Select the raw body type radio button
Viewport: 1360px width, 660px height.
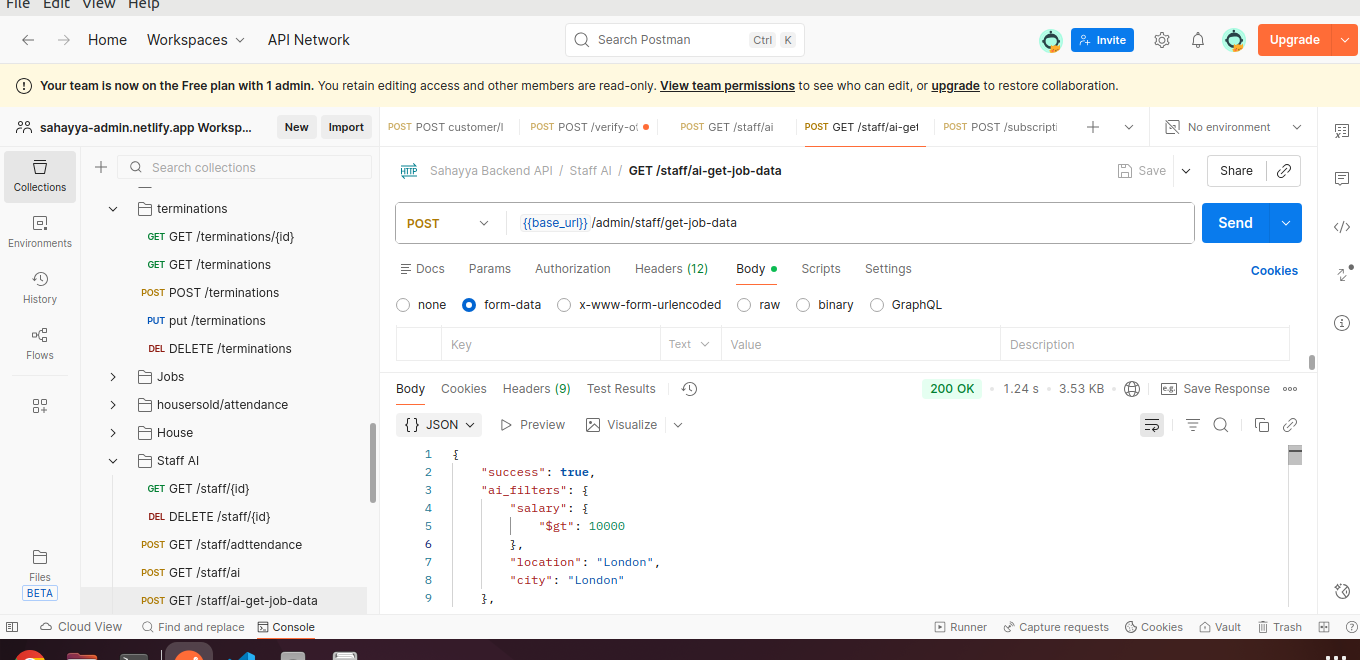click(744, 305)
